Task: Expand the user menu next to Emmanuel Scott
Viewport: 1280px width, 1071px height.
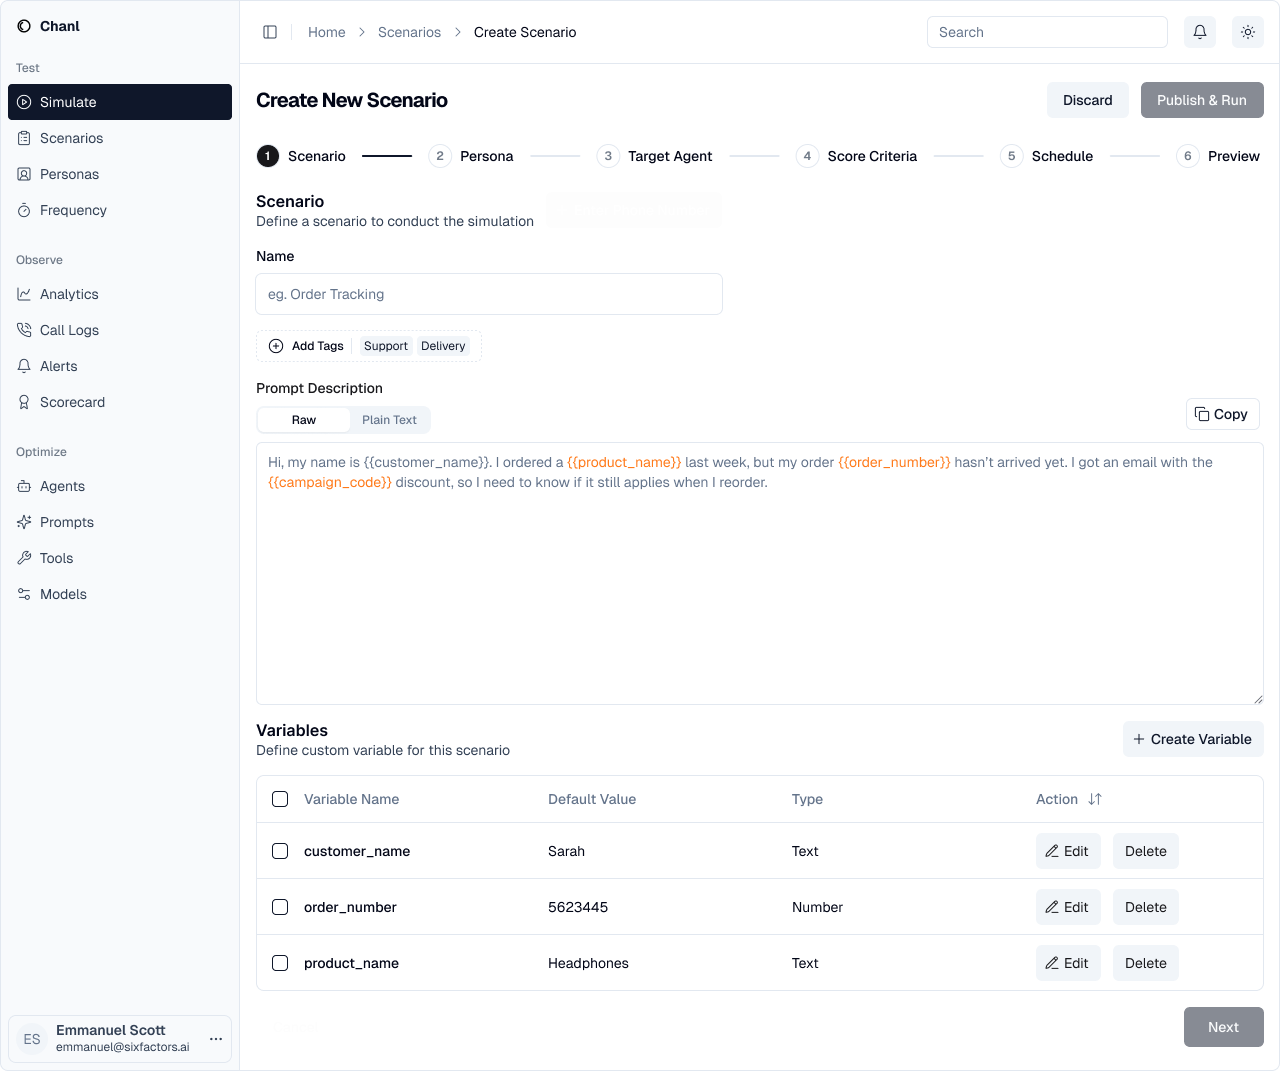Action: pos(216,1039)
